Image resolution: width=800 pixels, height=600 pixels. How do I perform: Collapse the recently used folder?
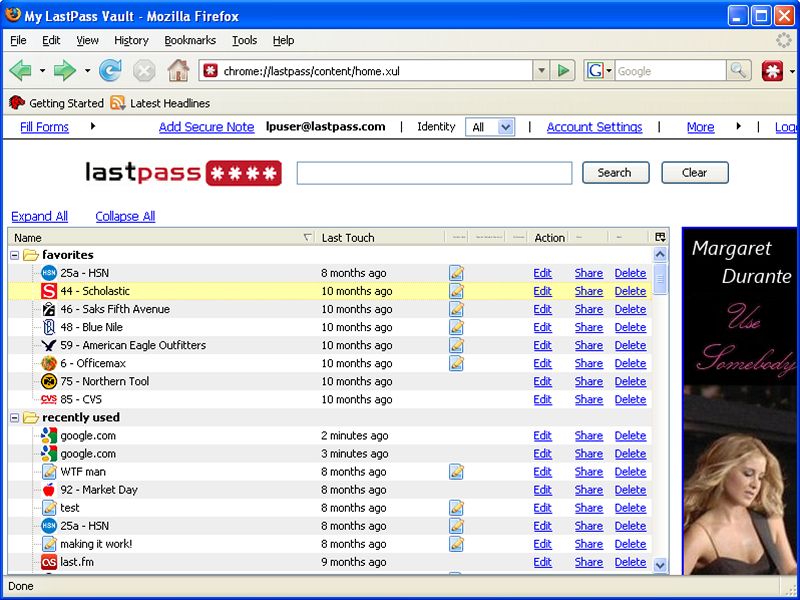[15, 417]
